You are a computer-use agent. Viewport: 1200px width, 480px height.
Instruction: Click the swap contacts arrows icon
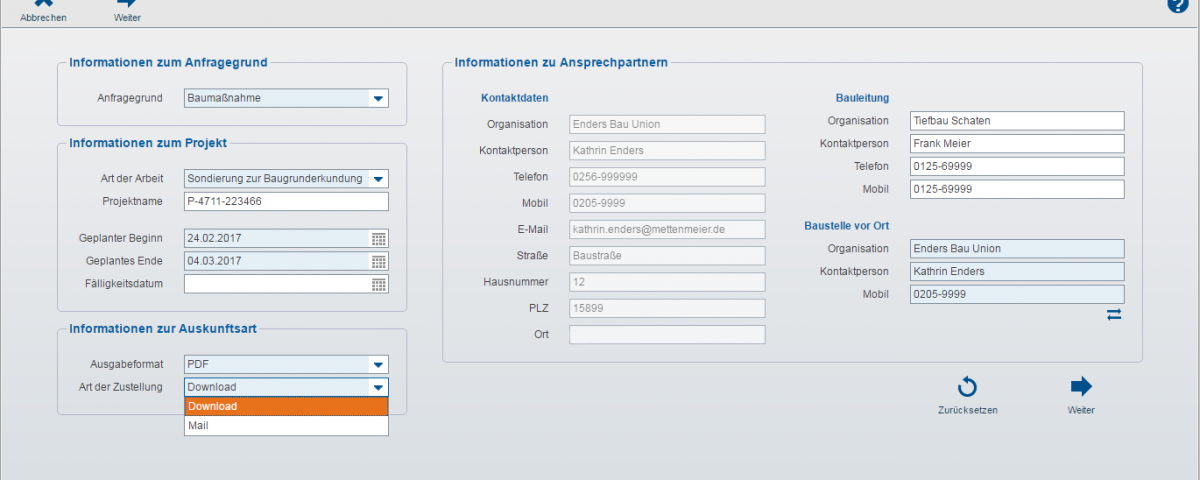tap(1114, 314)
